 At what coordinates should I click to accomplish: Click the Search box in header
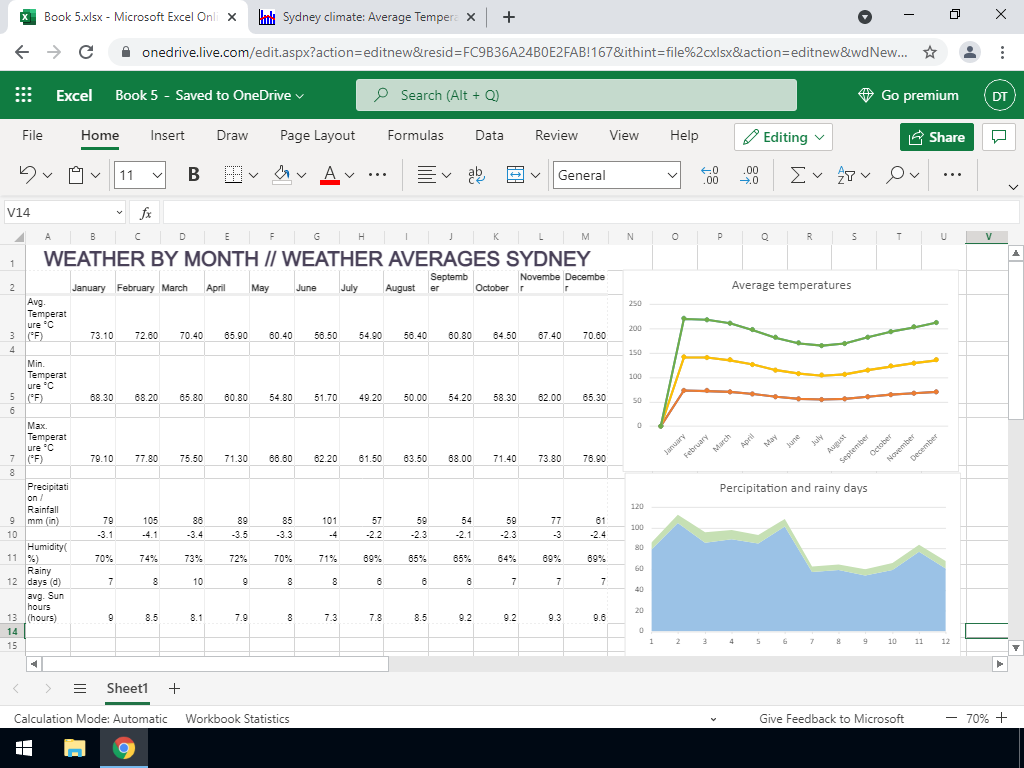click(x=576, y=95)
